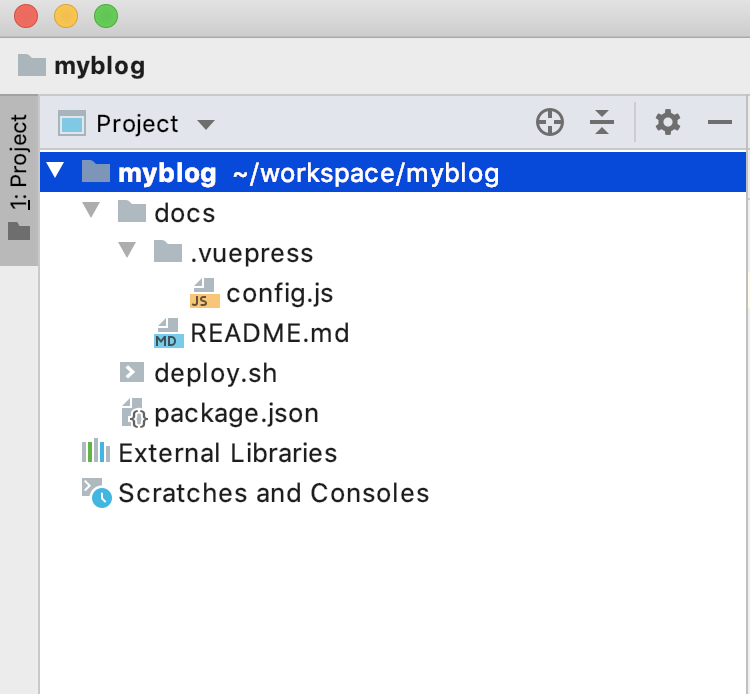The height and width of the screenshot is (694, 750).
Task: Select Scratches and Consoles node
Action: coord(392,493)
